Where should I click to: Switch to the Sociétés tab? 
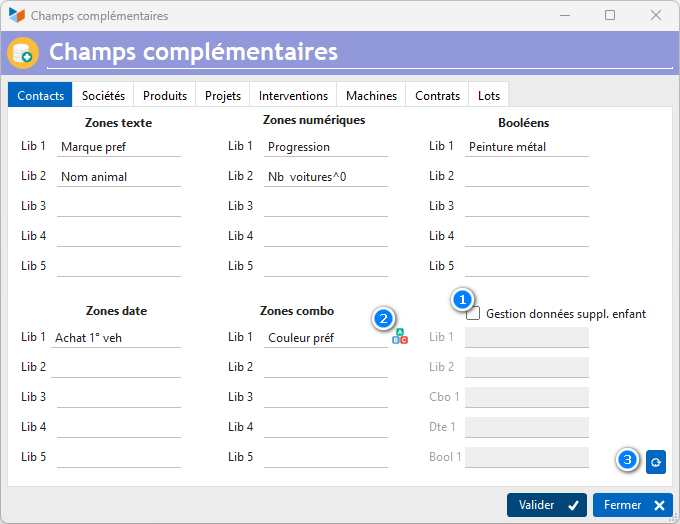click(x=103, y=96)
